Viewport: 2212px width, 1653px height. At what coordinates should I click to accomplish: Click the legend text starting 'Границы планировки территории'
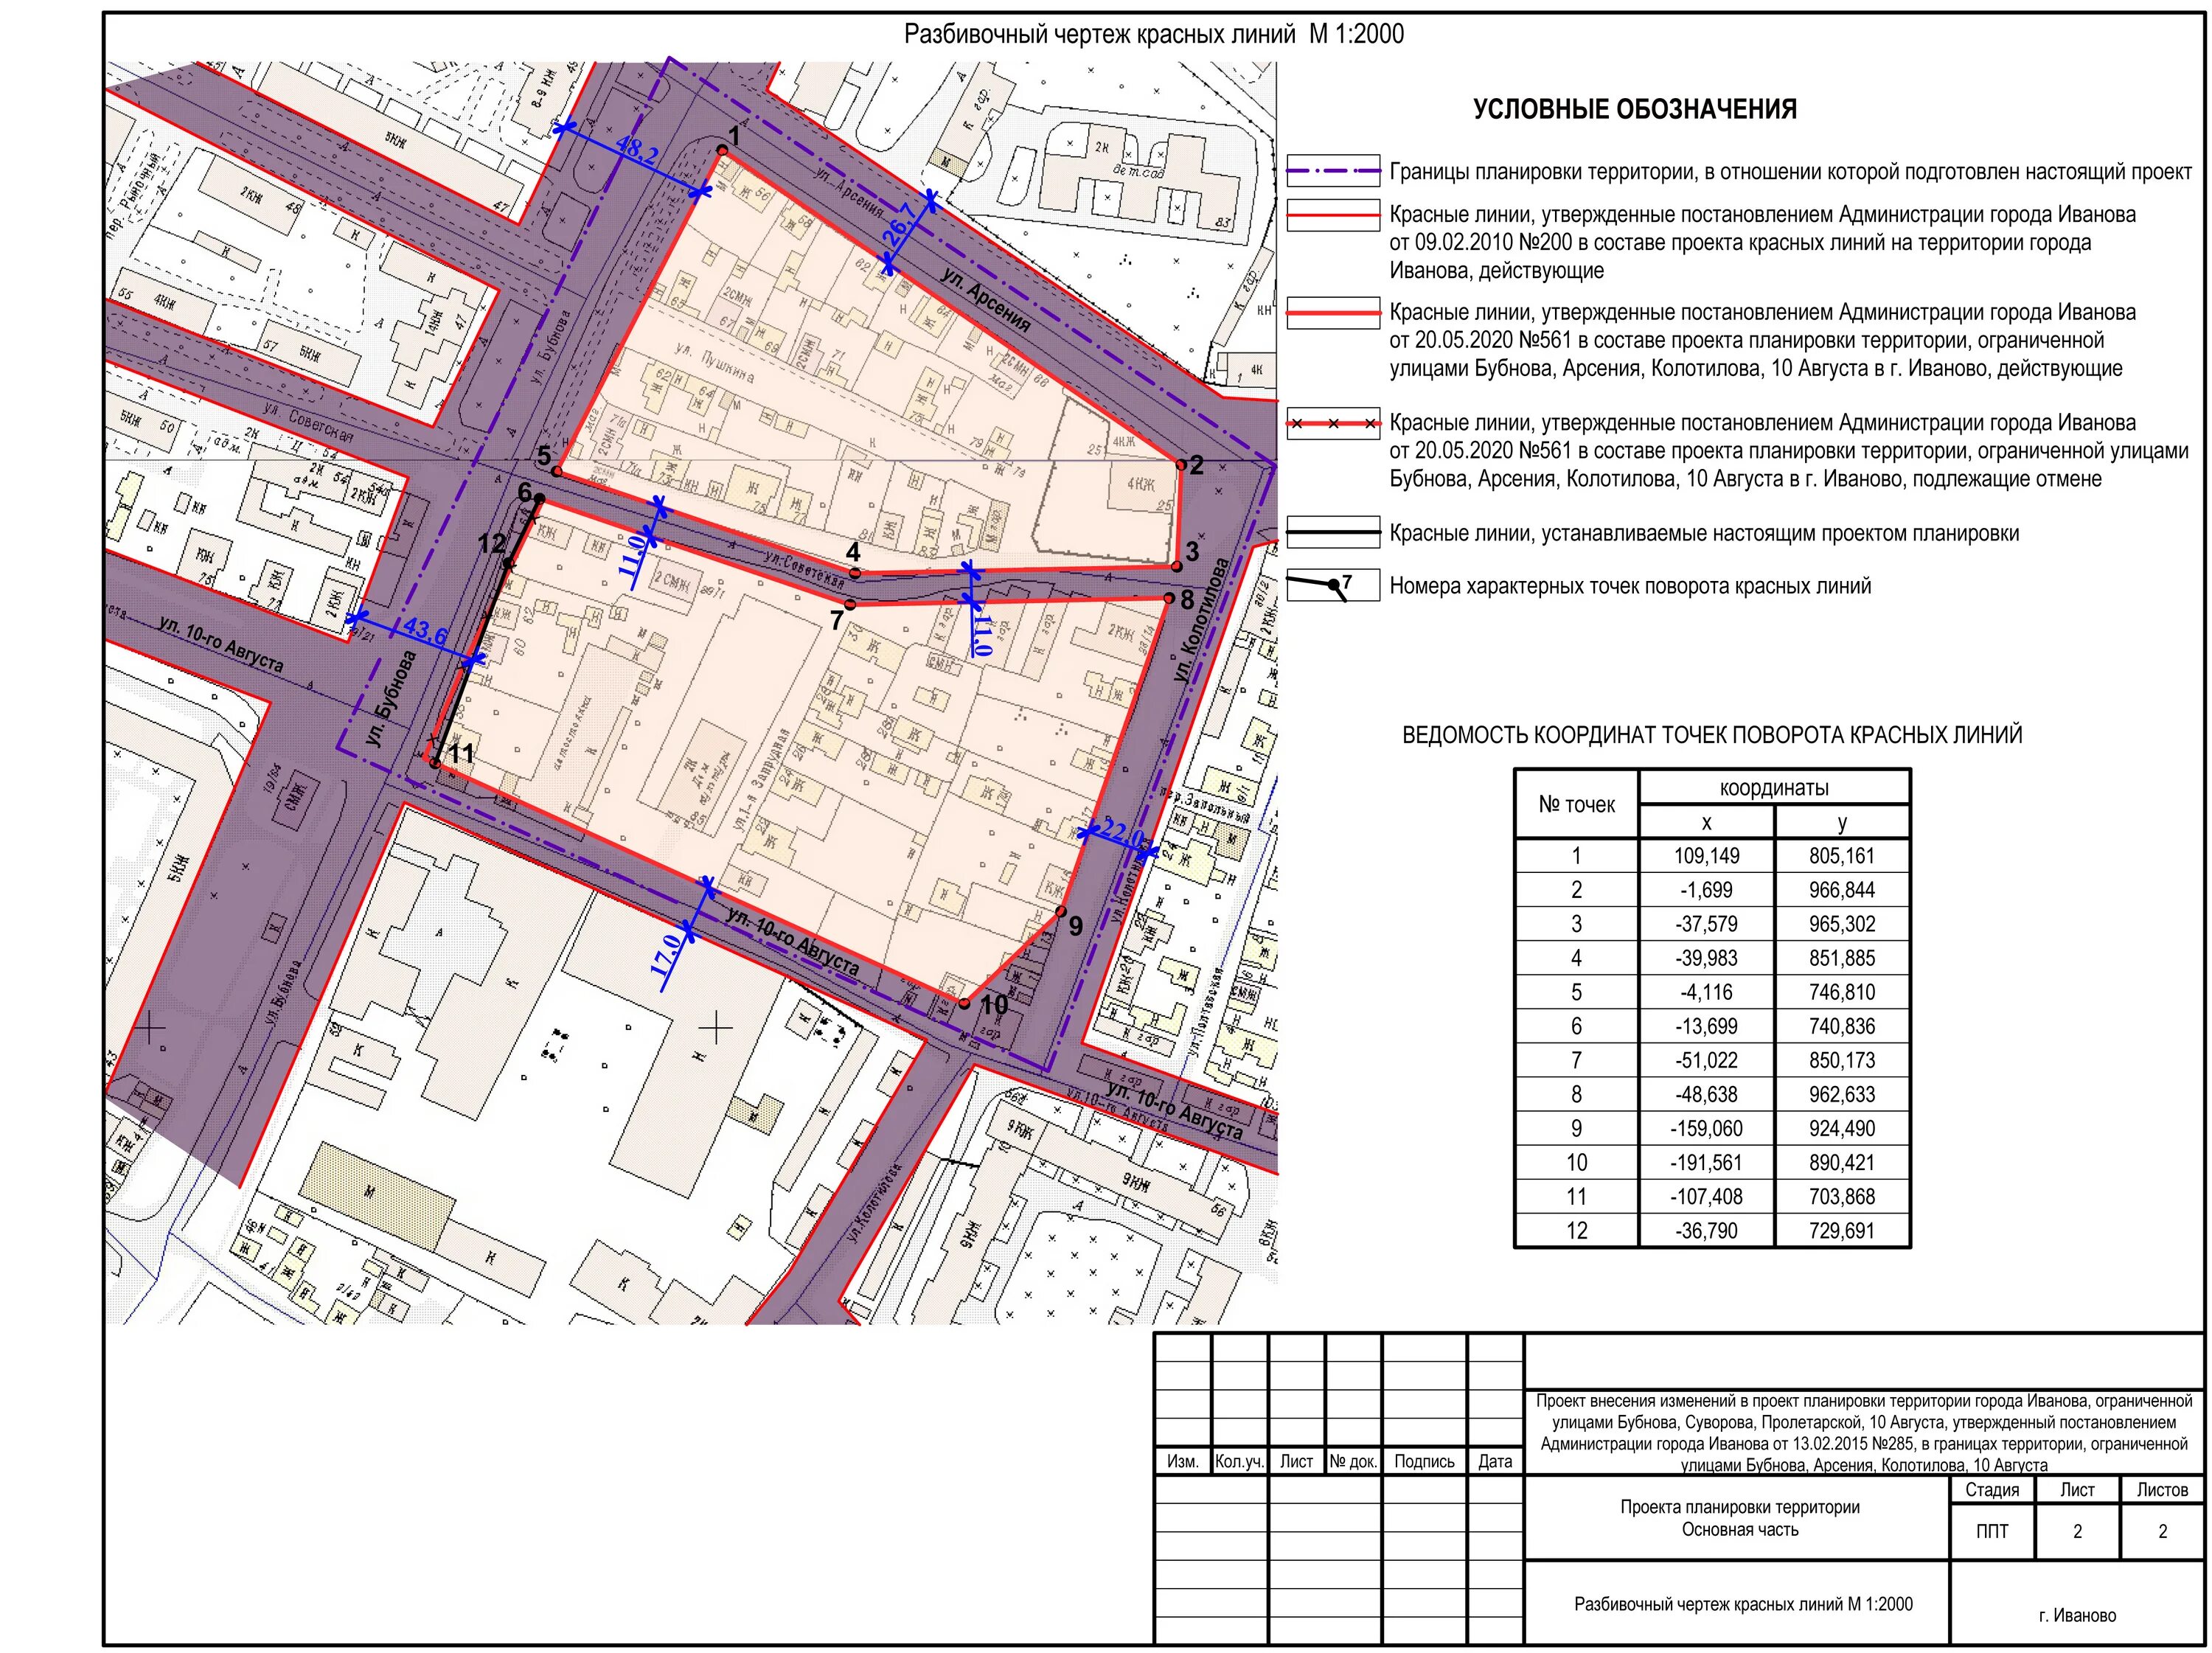pyautogui.click(x=1790, y=171)
